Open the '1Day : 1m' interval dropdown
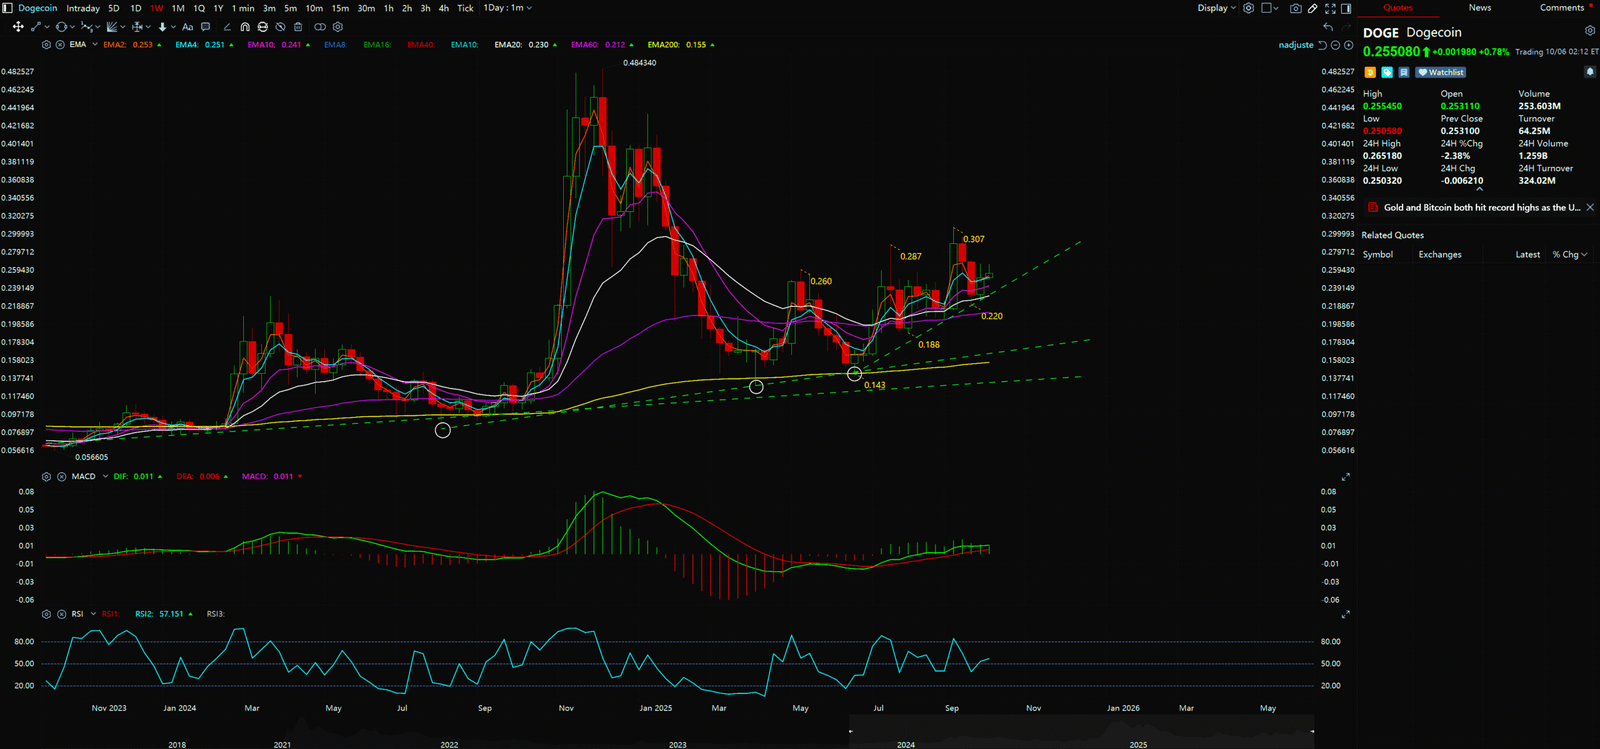The image size is (1600, 749). click(x=507, y=8)
